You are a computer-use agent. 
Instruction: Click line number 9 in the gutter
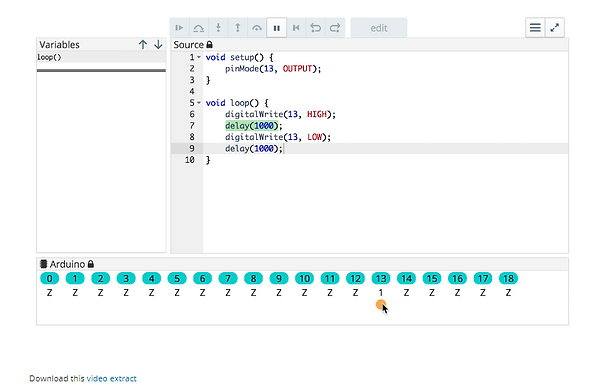192,148
